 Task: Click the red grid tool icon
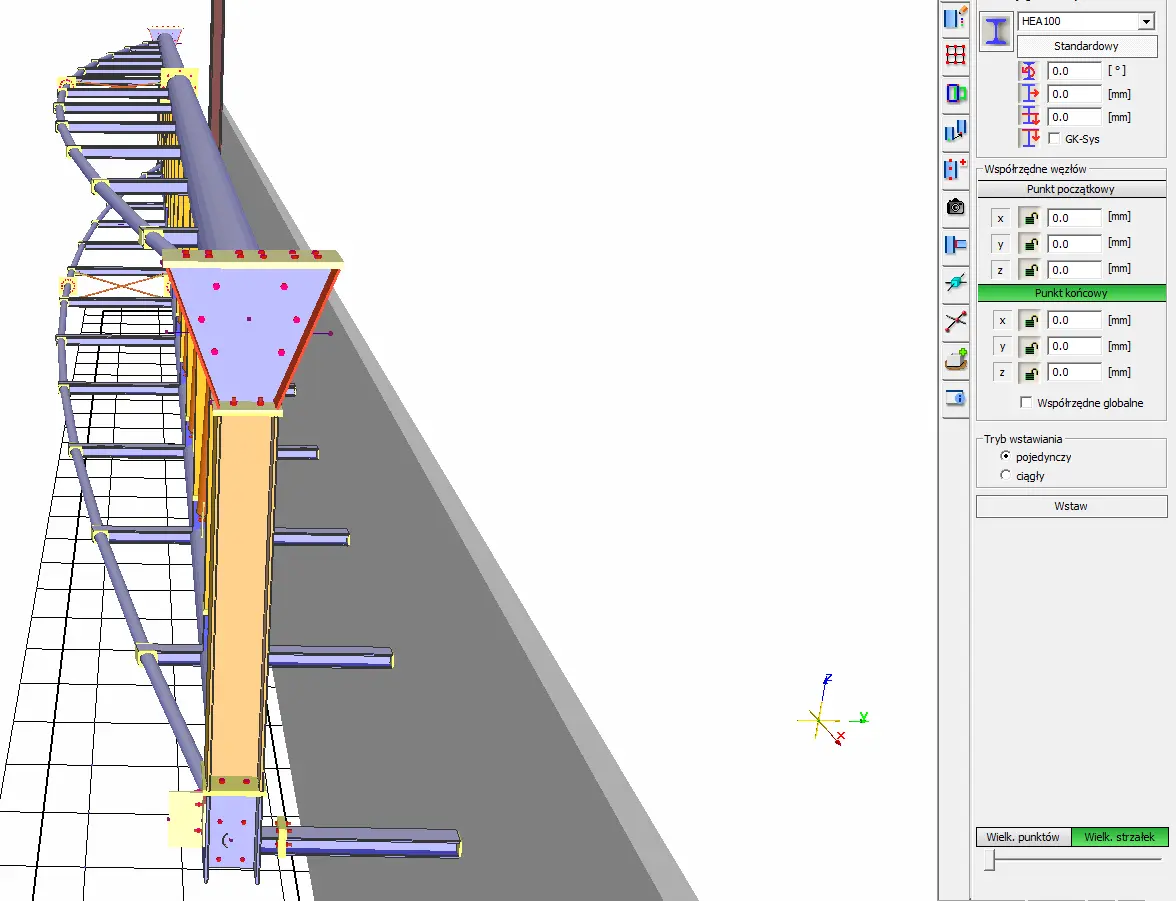[956, 55]
